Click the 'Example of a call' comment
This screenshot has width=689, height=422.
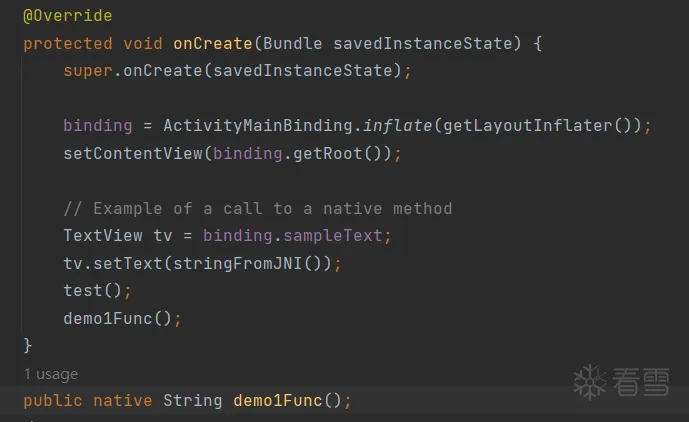point(258,208)
